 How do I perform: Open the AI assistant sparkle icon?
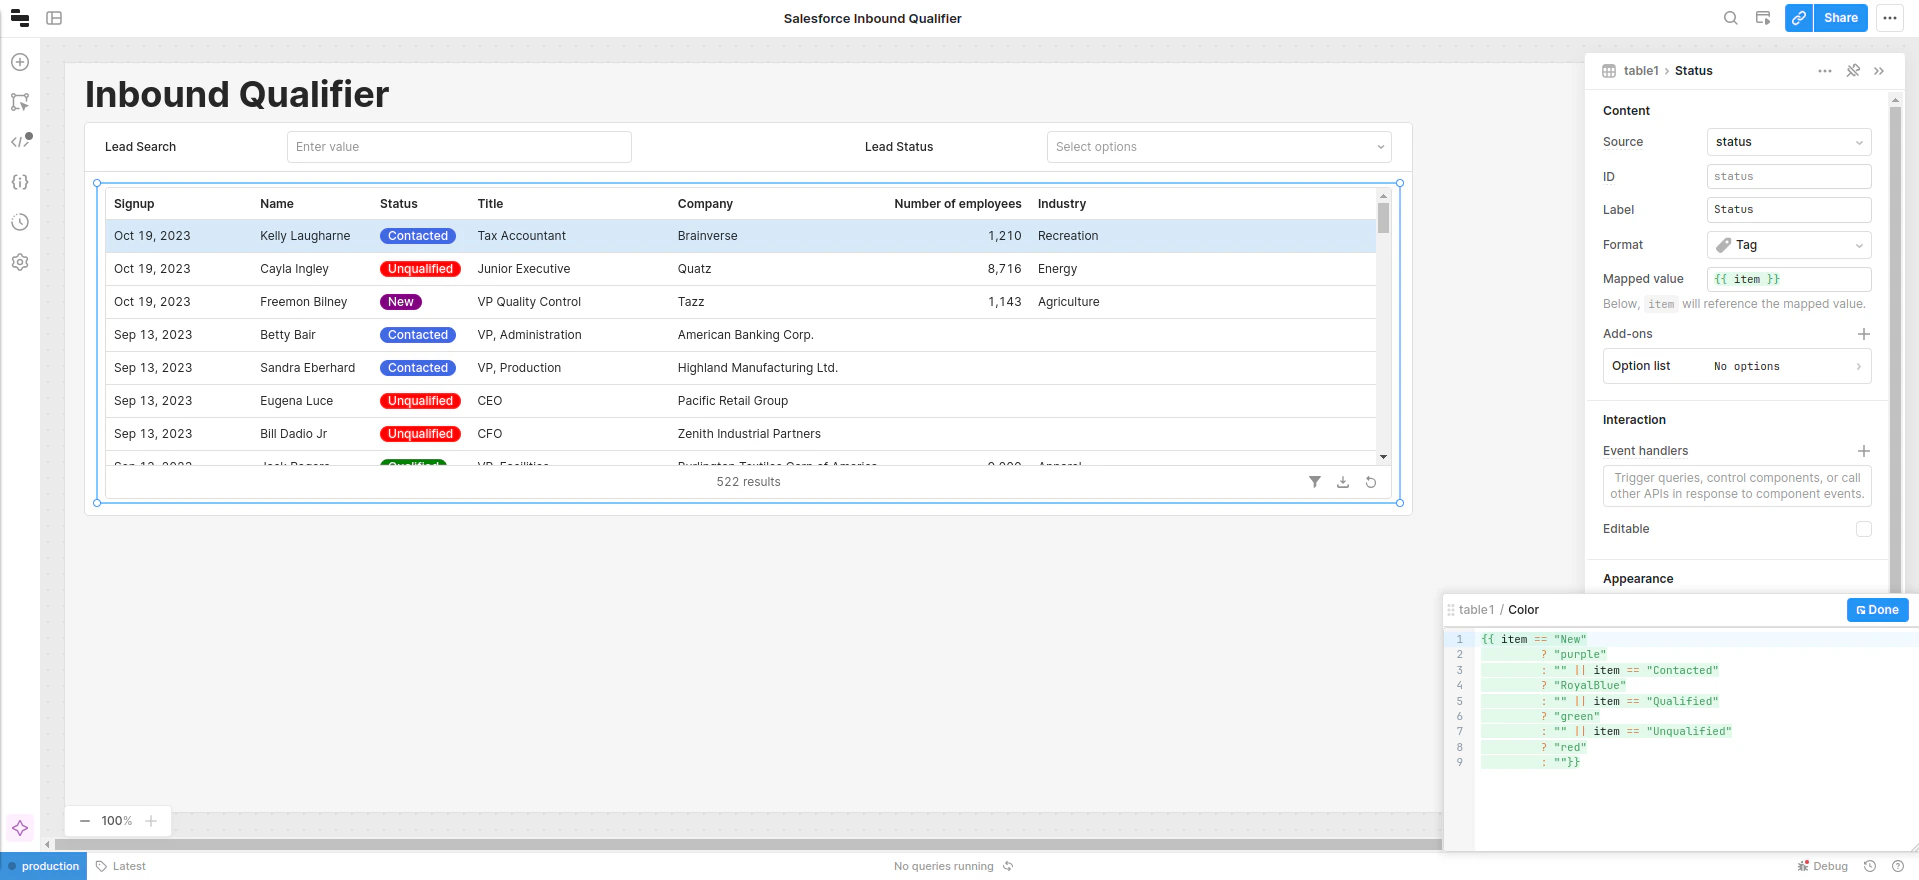[x=20, y=828]
